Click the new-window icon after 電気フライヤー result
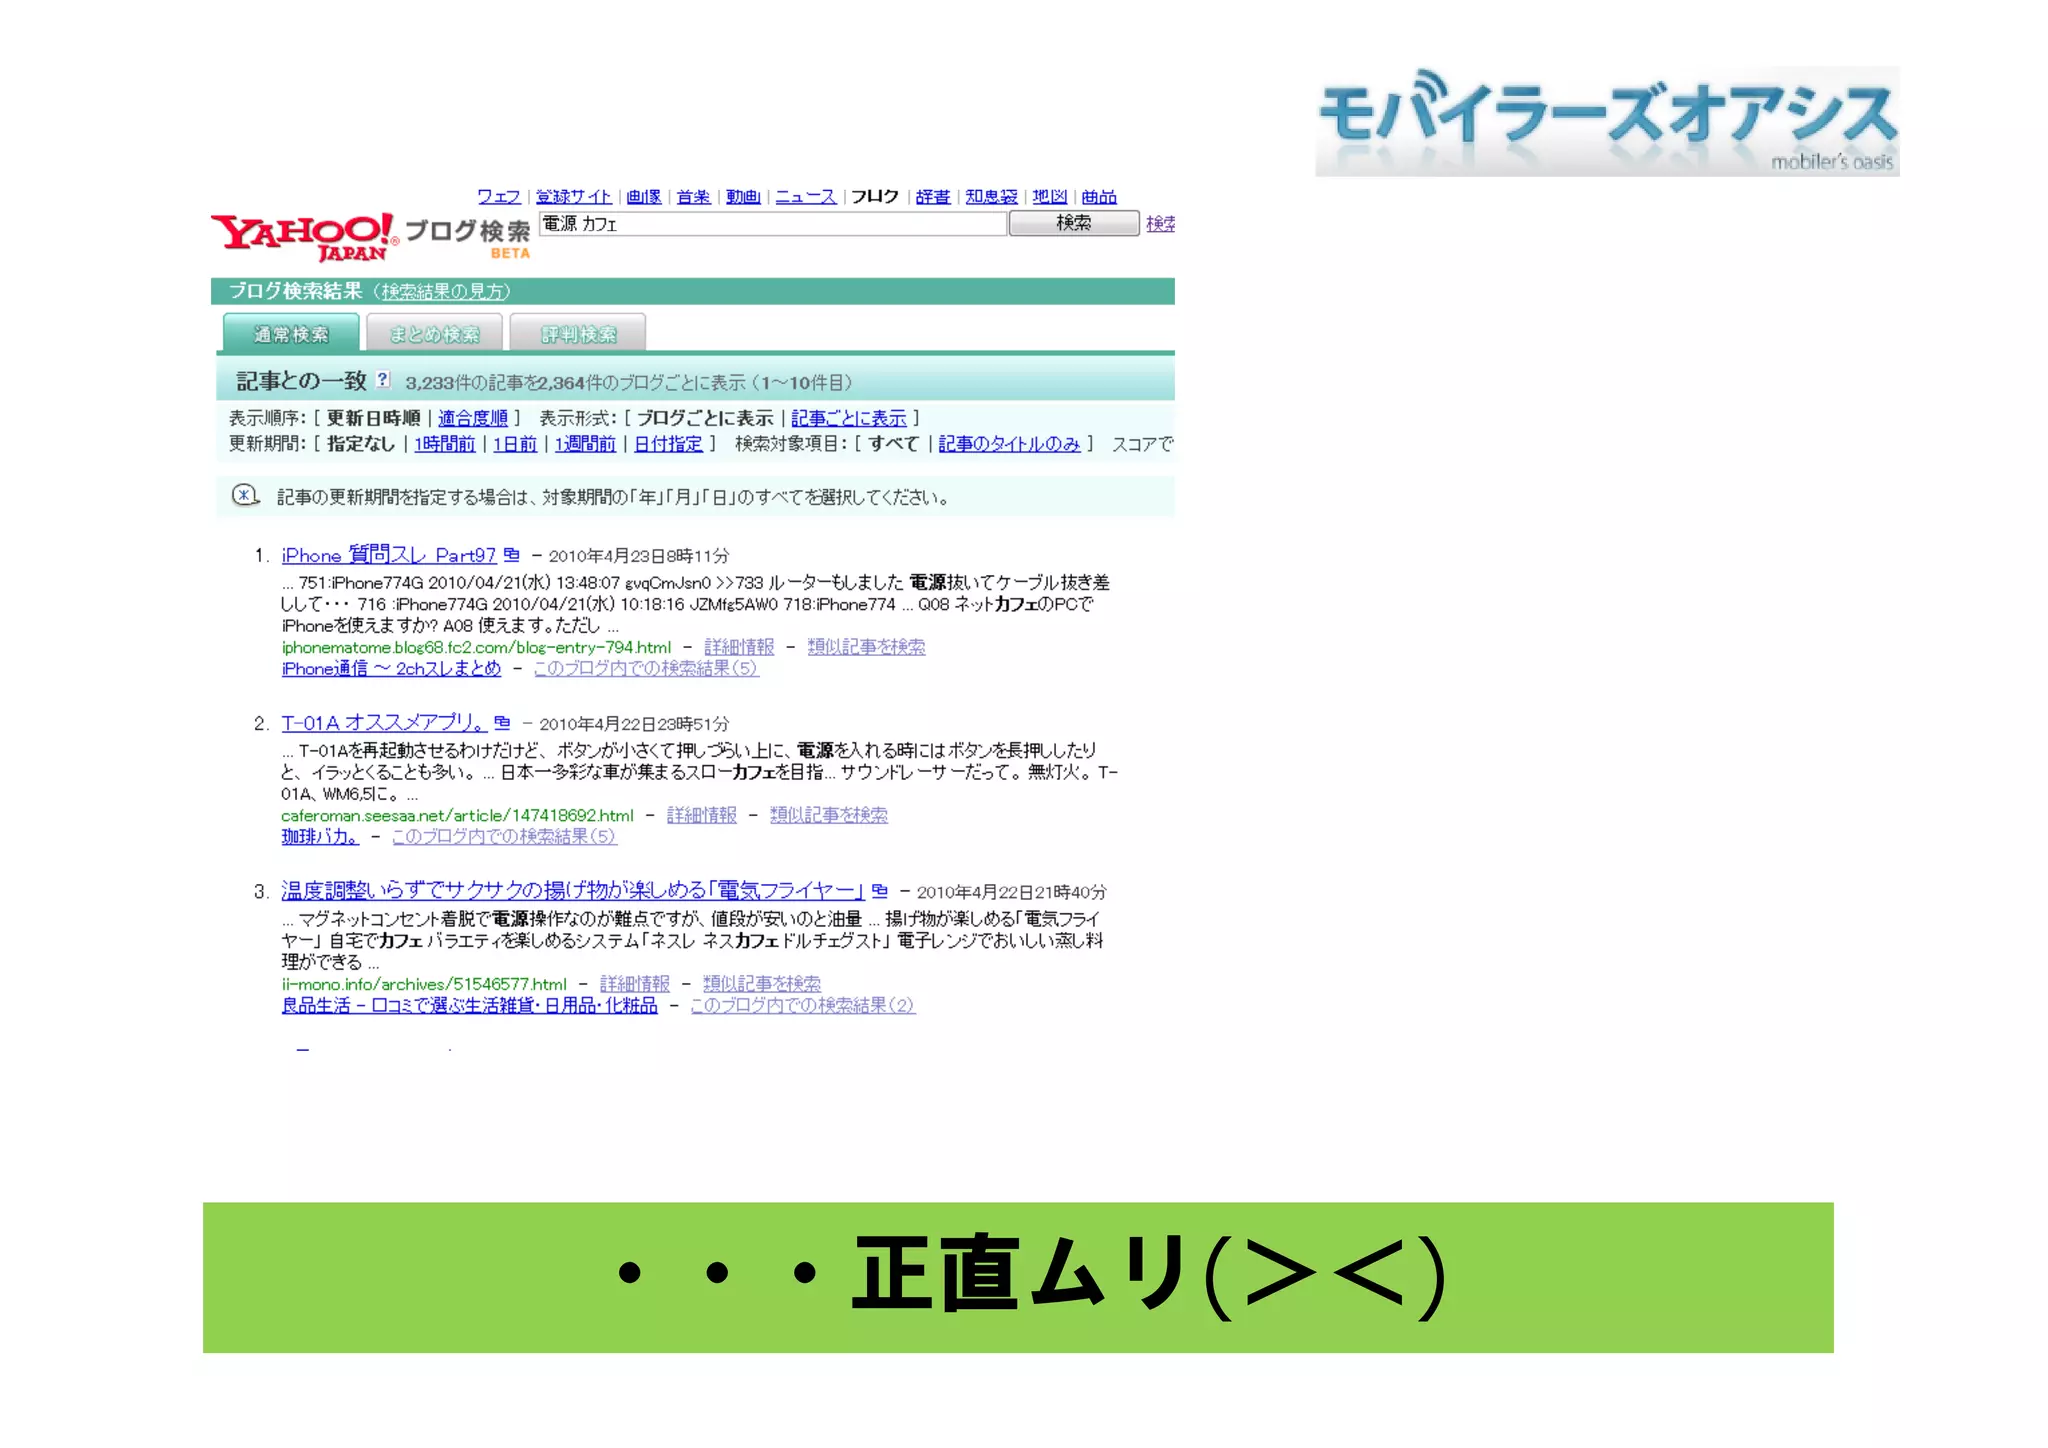This screenshot has width=2048, height=1448. click(x=880, y=890)
